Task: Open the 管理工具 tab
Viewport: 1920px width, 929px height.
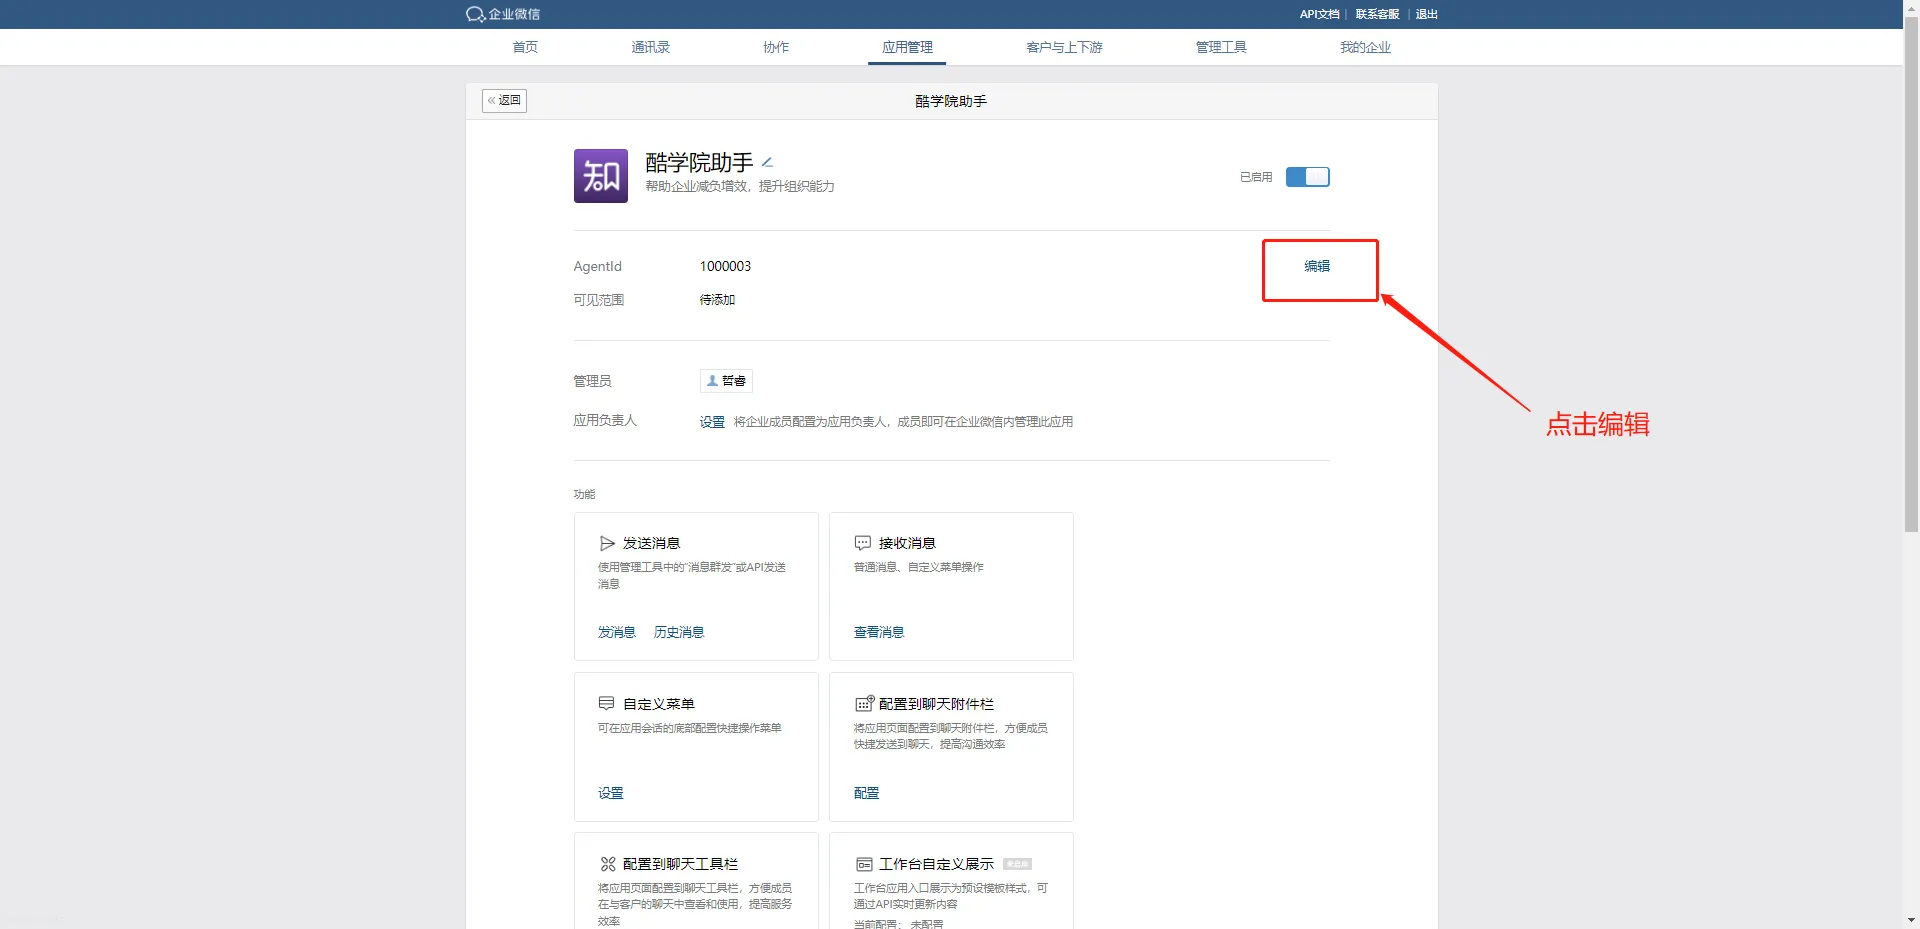Action: click(x=1221, y=47)
